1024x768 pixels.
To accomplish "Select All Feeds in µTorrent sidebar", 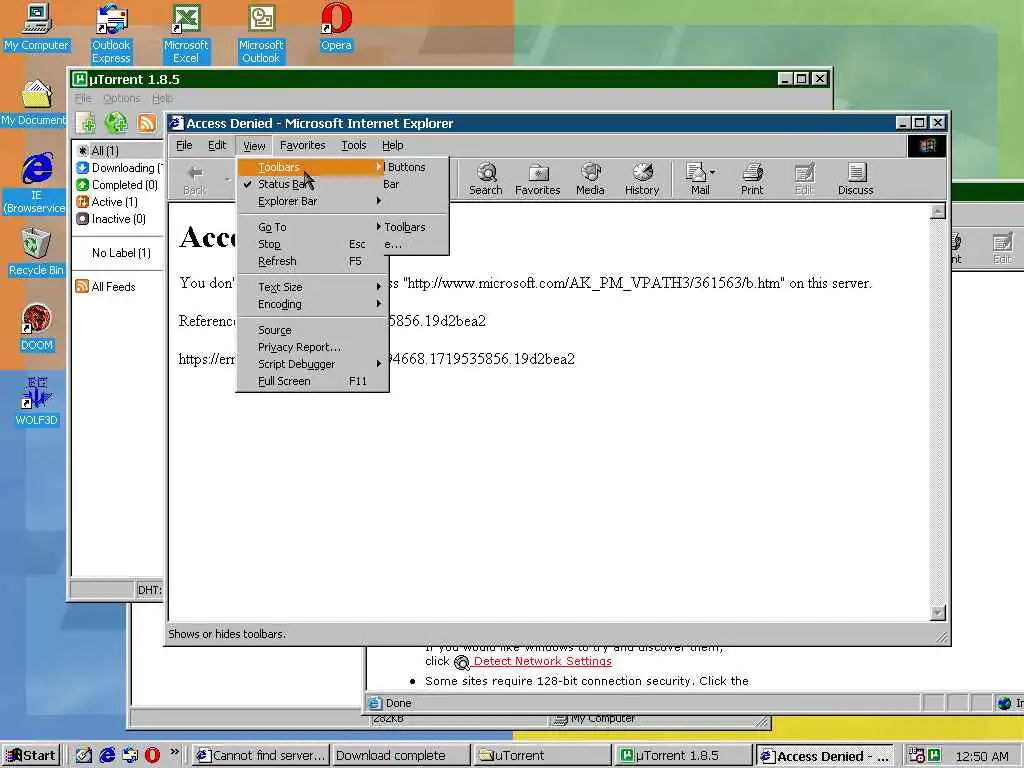I will click(106, 287).
